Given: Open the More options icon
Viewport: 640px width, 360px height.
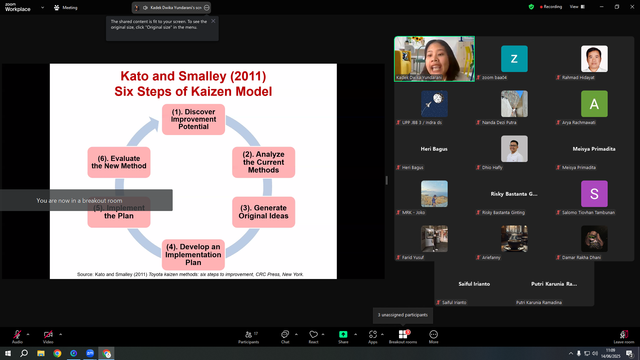Looking at the screenshot, I should (x=433, y=334).
